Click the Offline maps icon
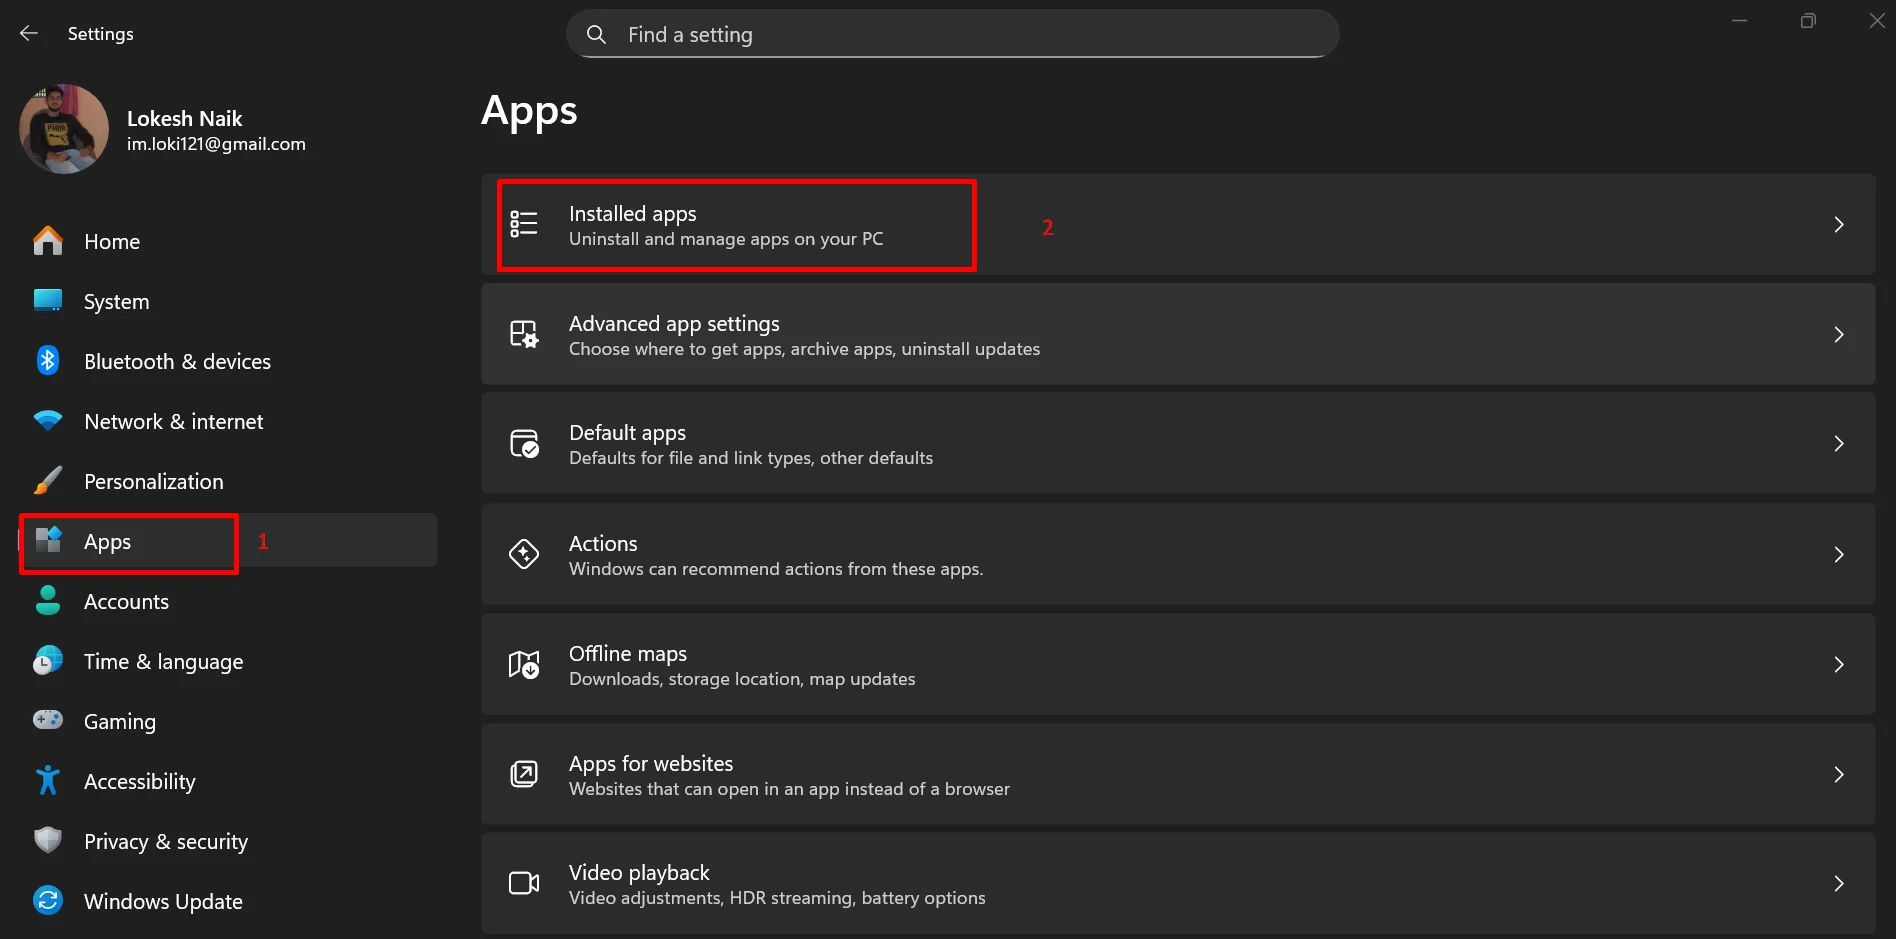Image resolution: width=1896 pixels, height=939 pixels. tap(524, 664)
